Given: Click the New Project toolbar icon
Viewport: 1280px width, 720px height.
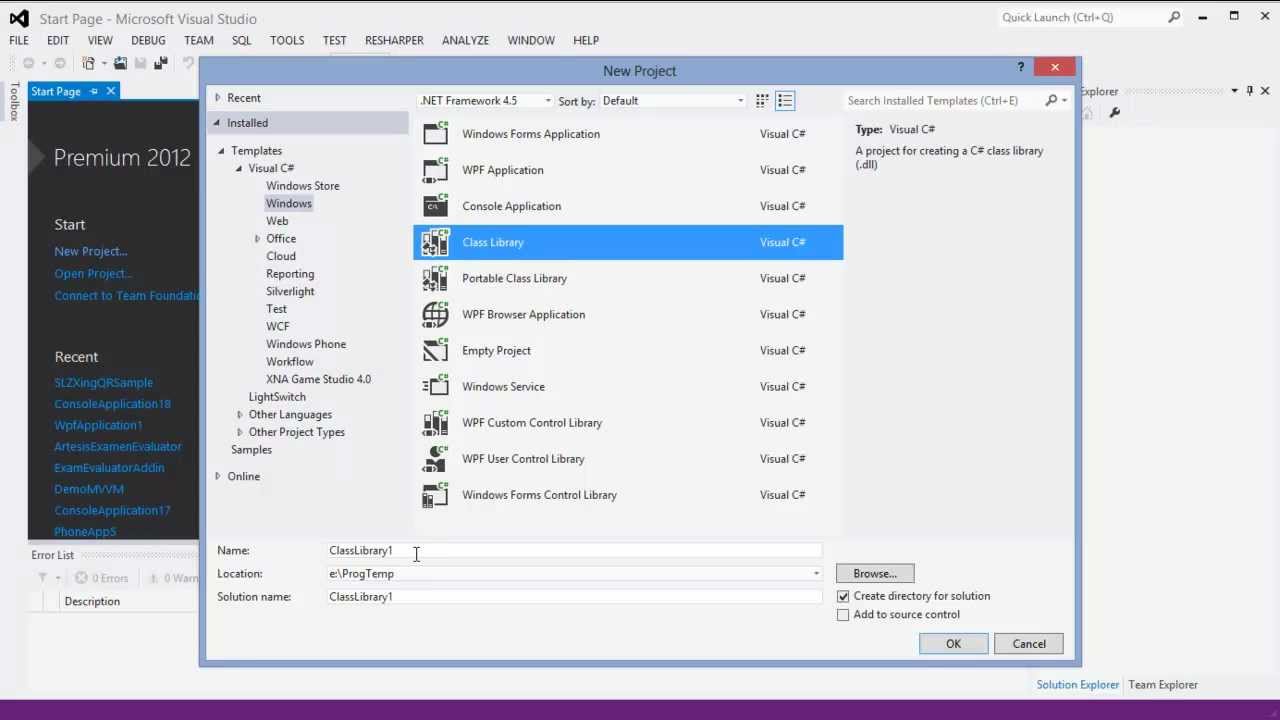Looking at the screenshot, I should pyautogui.click(x=89, y=63).
